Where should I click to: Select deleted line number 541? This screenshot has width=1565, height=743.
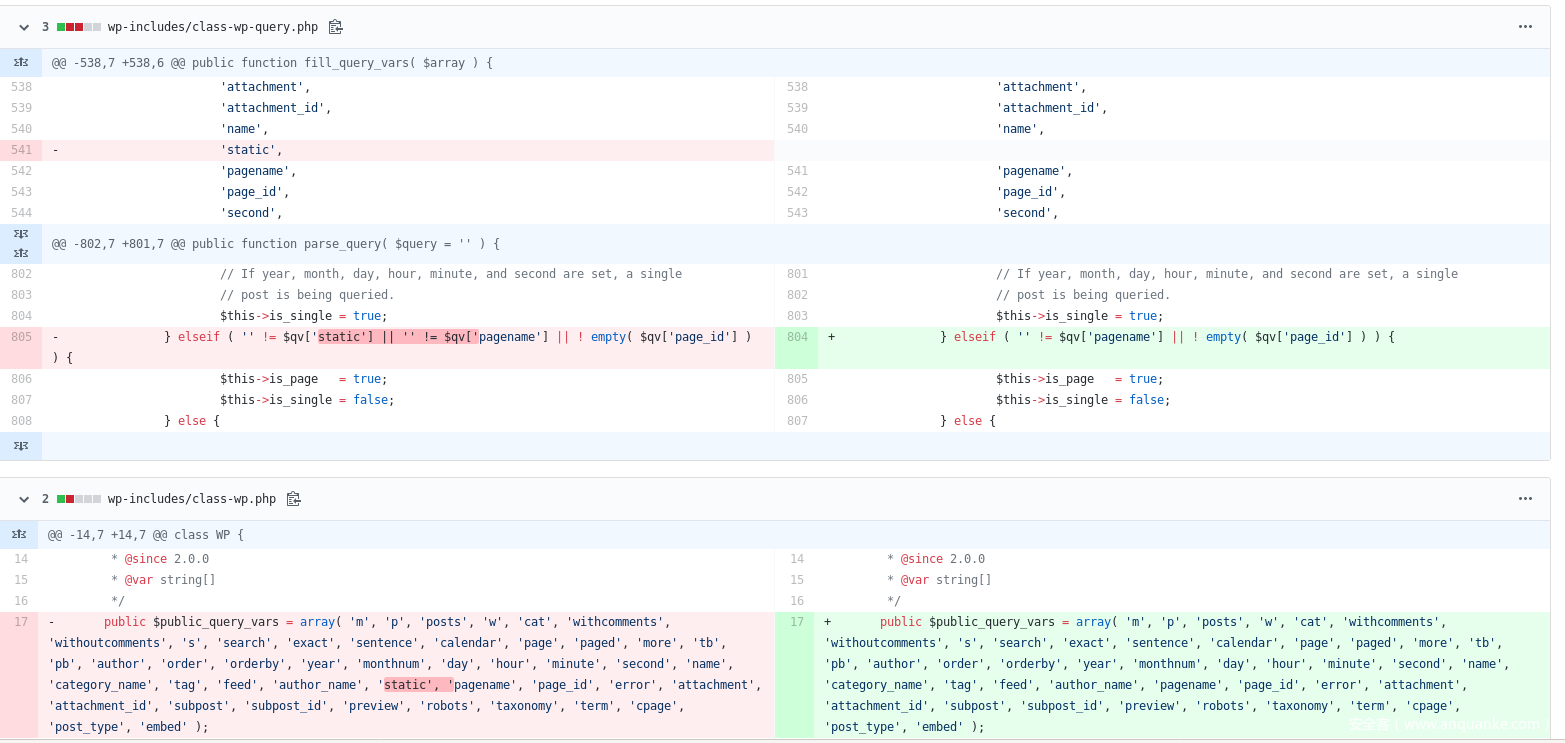coord(21,150)
